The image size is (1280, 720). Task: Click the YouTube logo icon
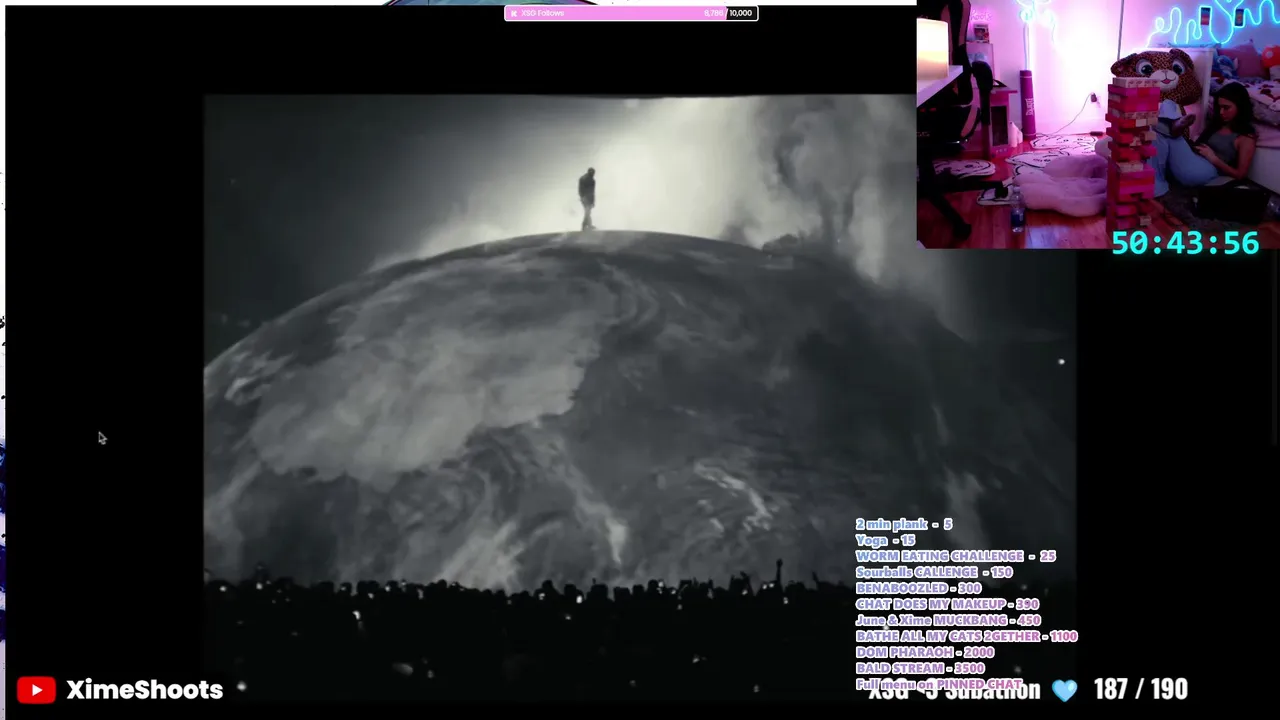tap(36, 690)
